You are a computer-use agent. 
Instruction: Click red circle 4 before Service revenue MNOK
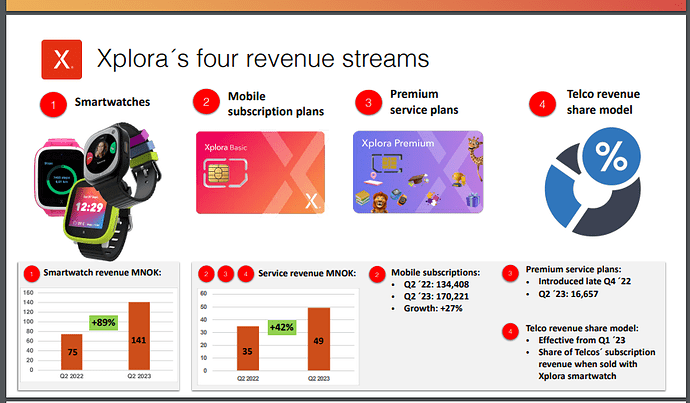[x=246, y=274]
